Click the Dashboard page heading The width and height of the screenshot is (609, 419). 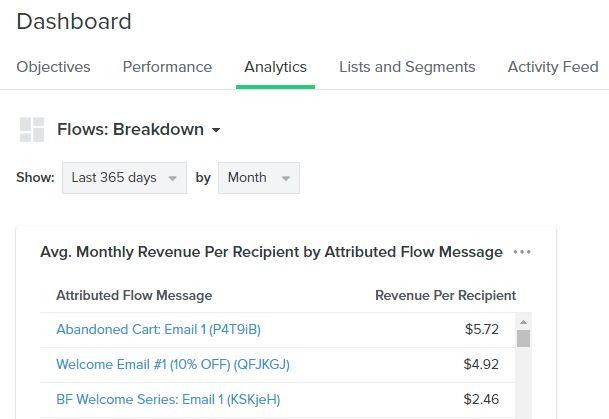[74, 21]
